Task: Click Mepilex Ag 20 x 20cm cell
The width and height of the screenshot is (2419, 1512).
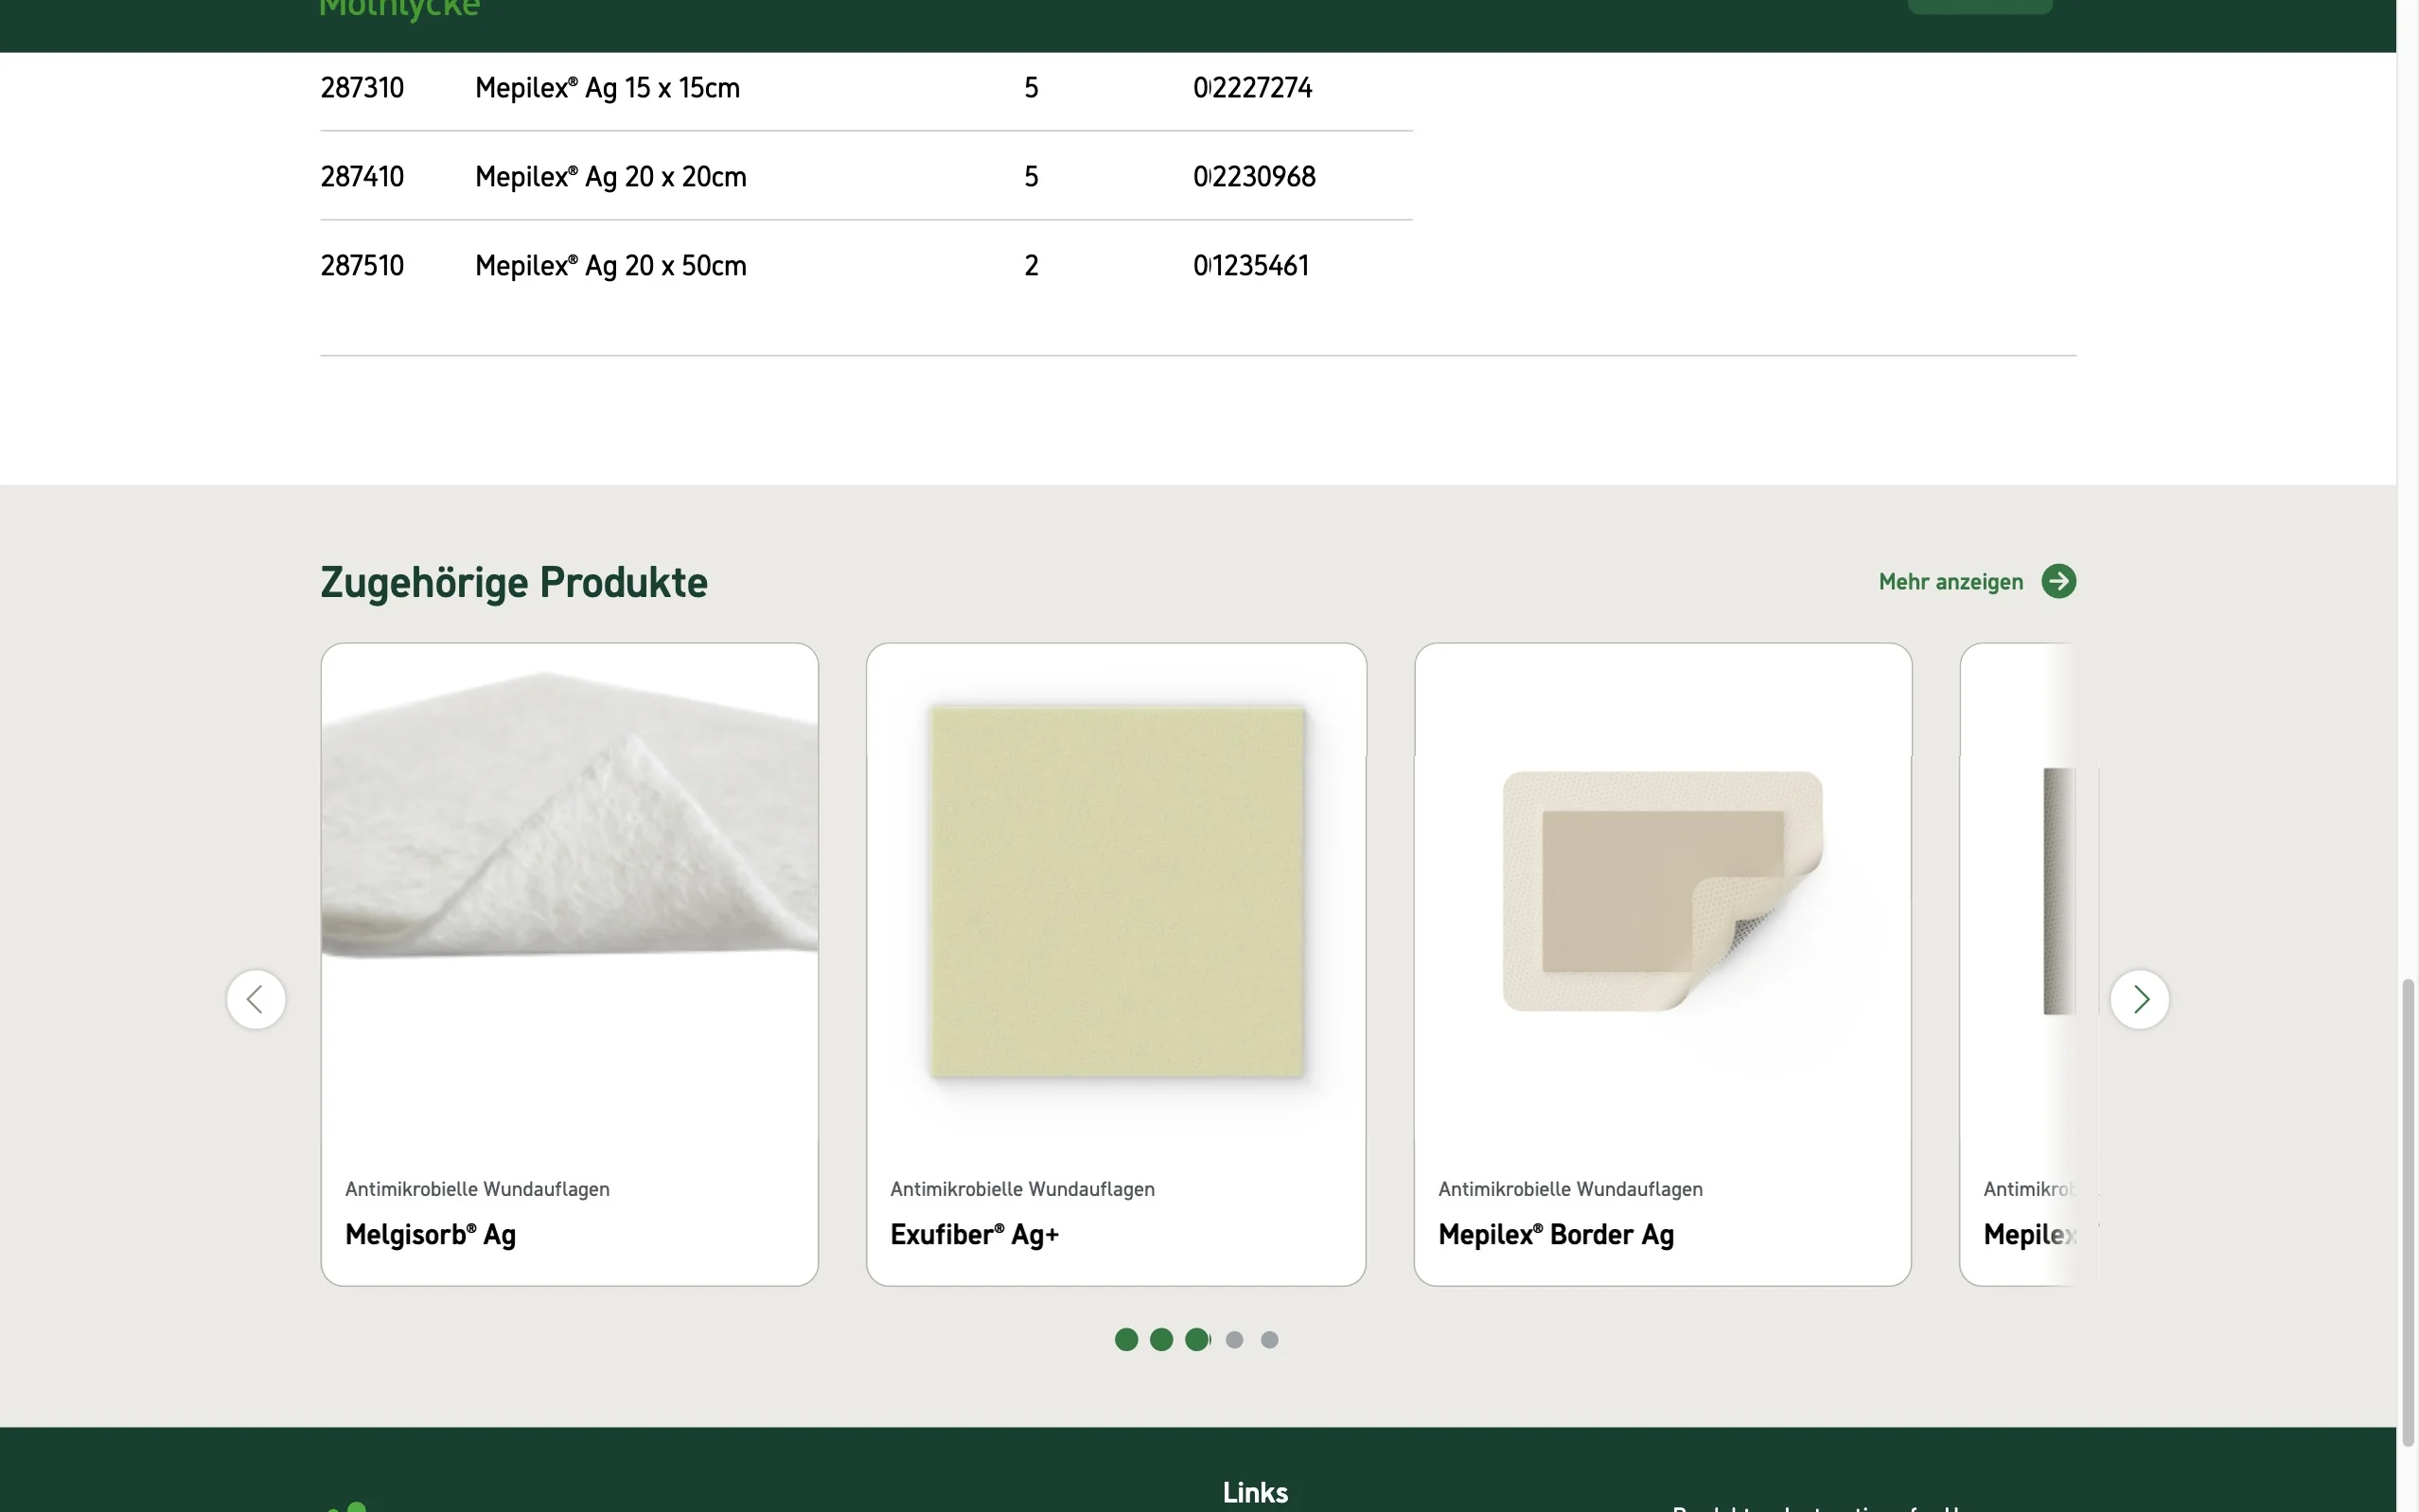Action: [611, 177]
